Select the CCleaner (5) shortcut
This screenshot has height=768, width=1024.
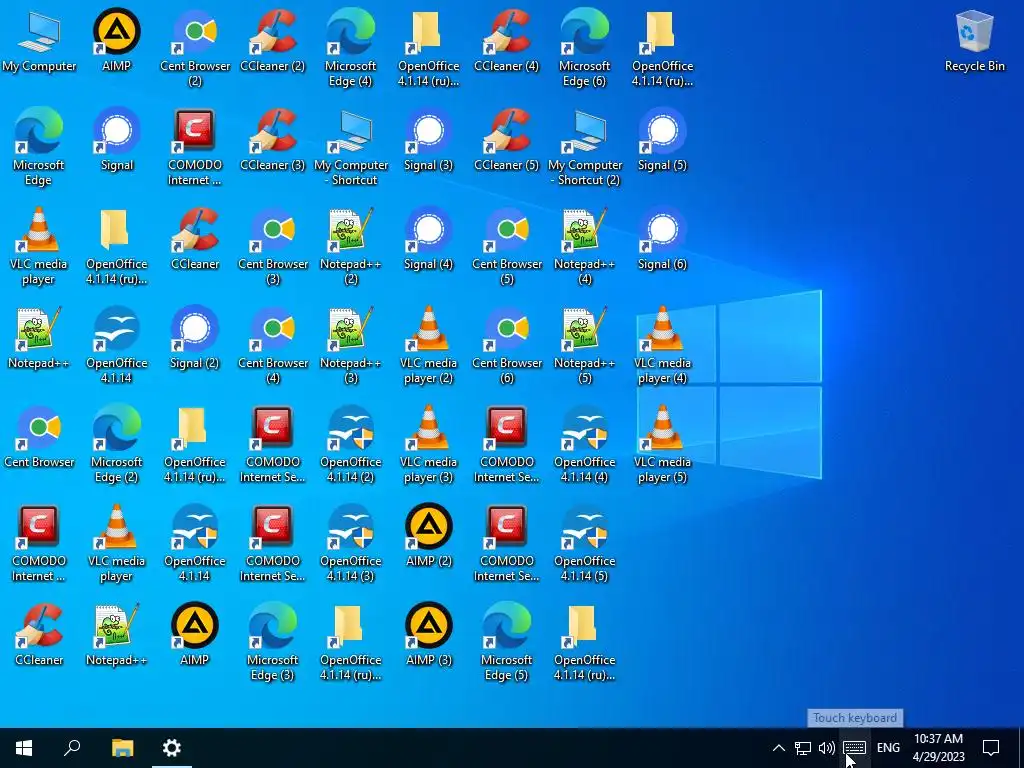pos(506,140)
